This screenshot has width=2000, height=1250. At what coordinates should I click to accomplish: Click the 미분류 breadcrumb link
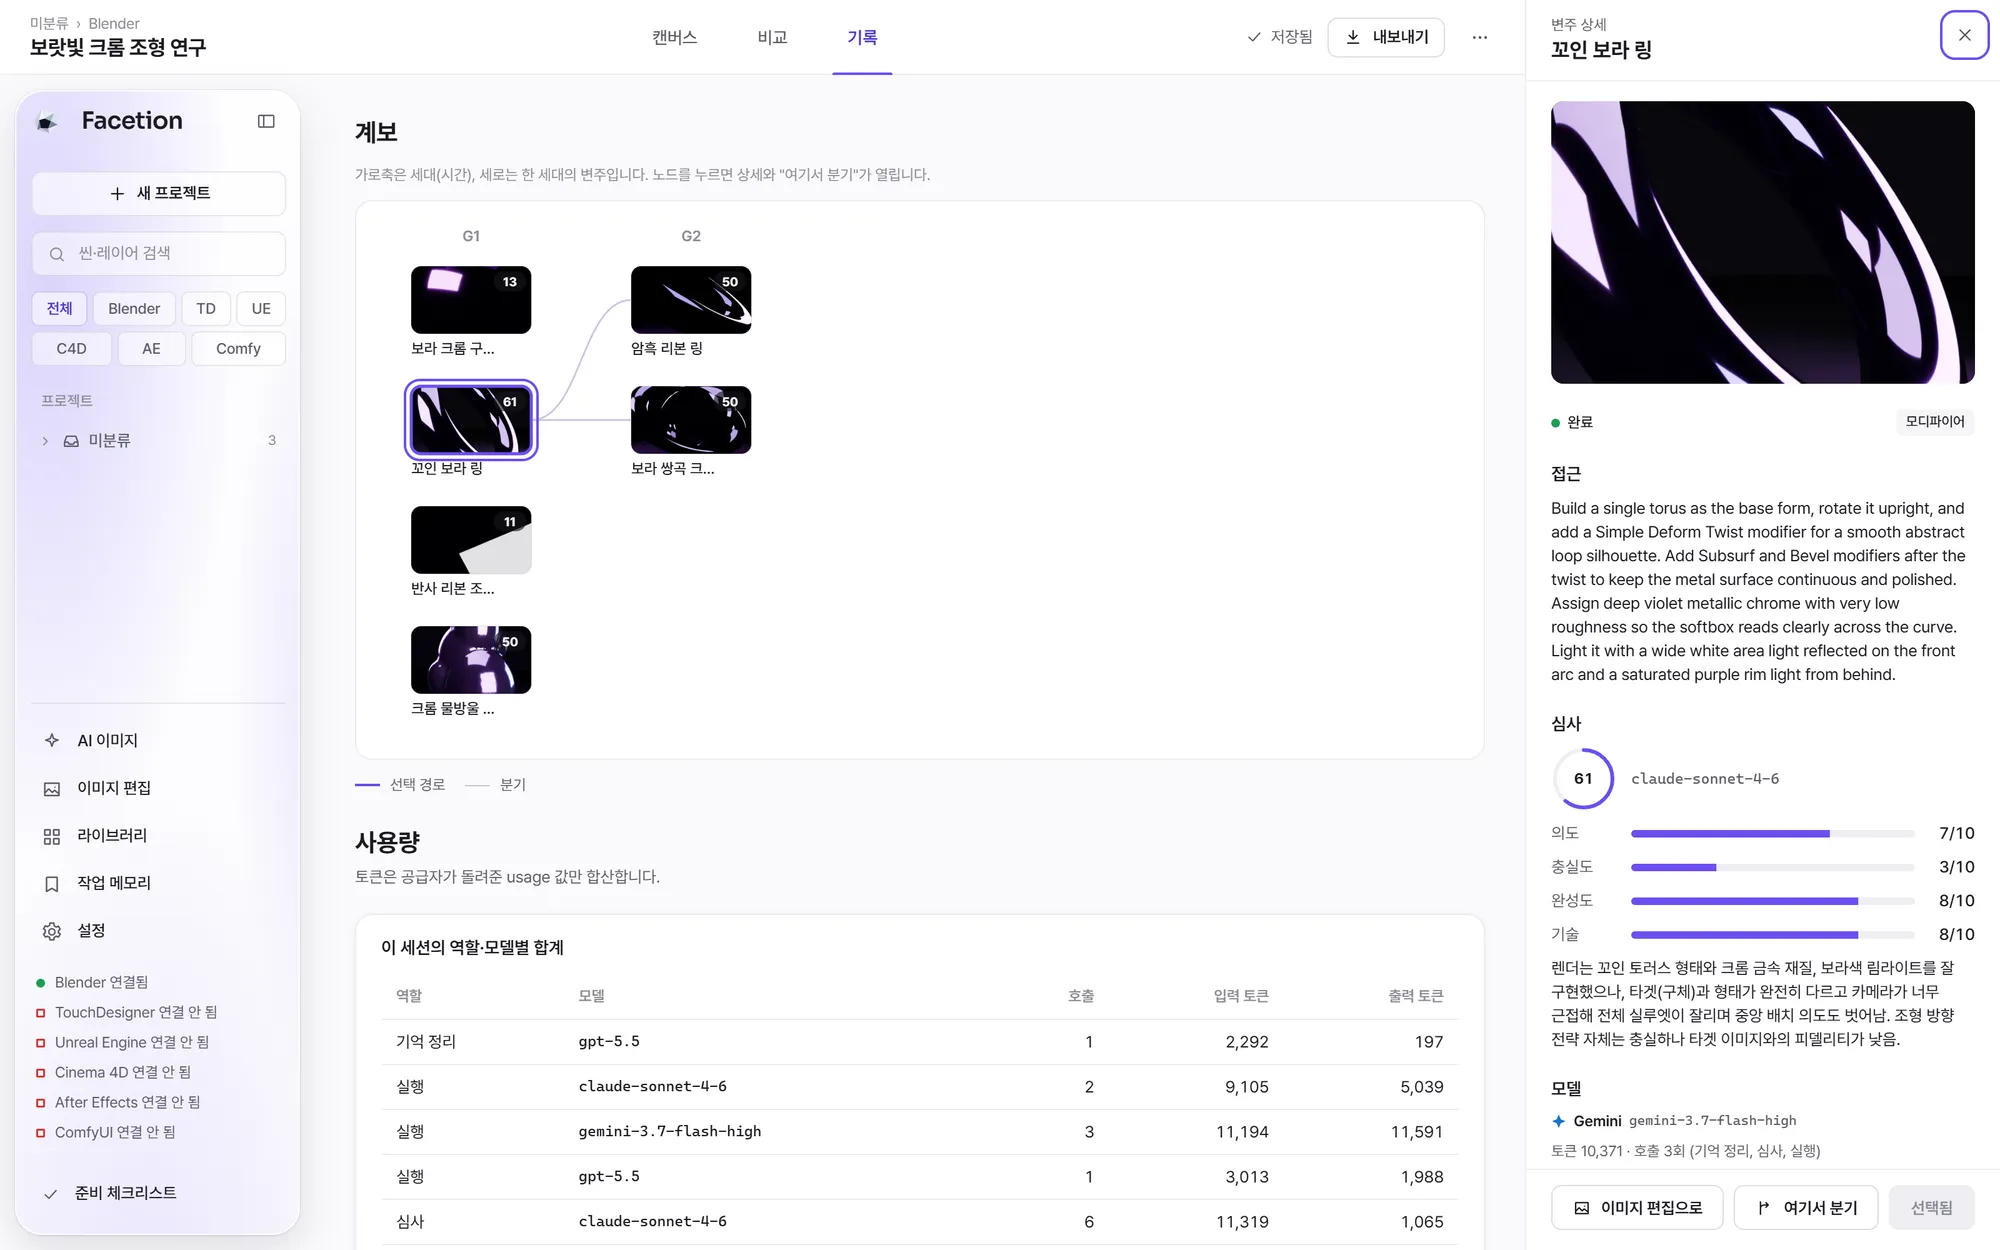49,23
